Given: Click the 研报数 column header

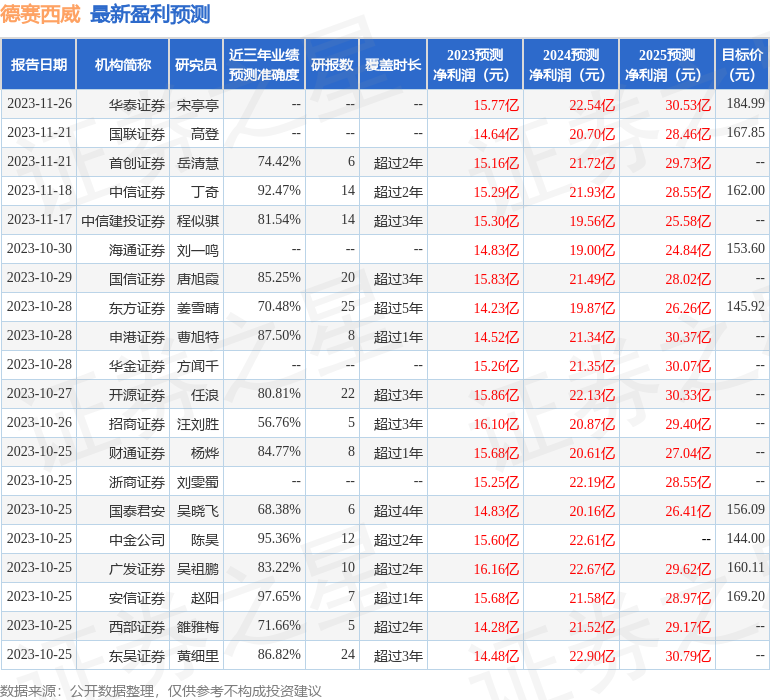Looking at the screenshot, I should click(x=332, y=64).
